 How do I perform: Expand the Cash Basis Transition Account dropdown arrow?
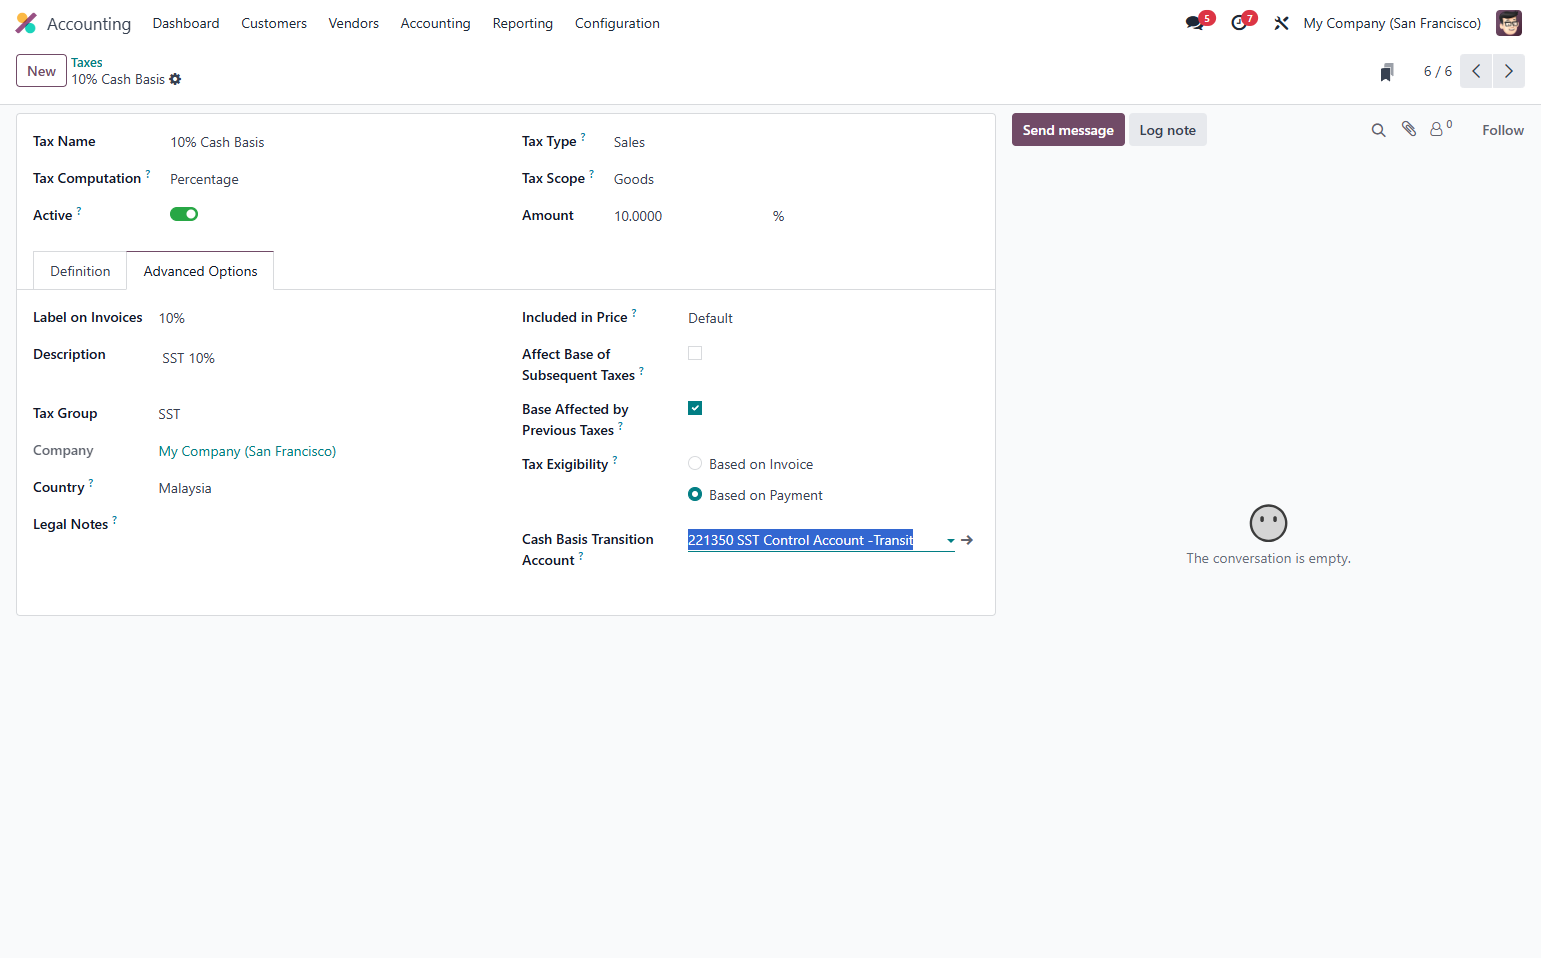pos(950,541)
